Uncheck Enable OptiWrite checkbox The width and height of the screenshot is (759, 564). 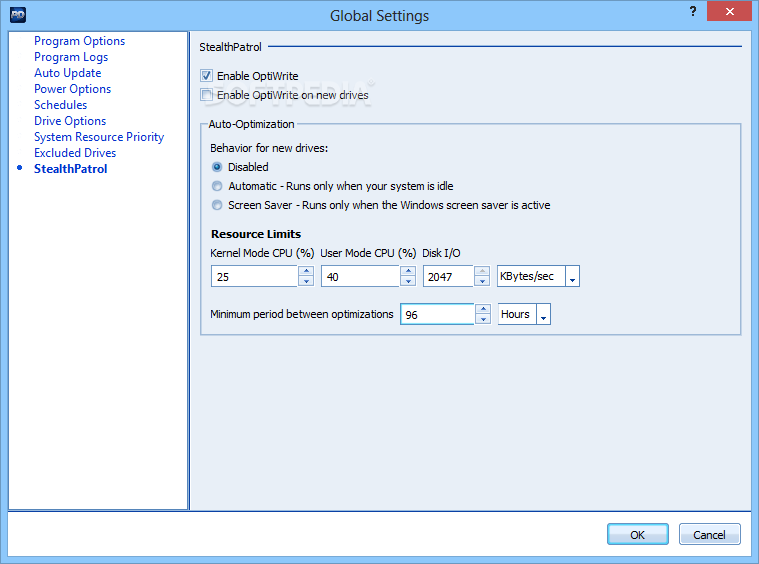pos(207,76)
